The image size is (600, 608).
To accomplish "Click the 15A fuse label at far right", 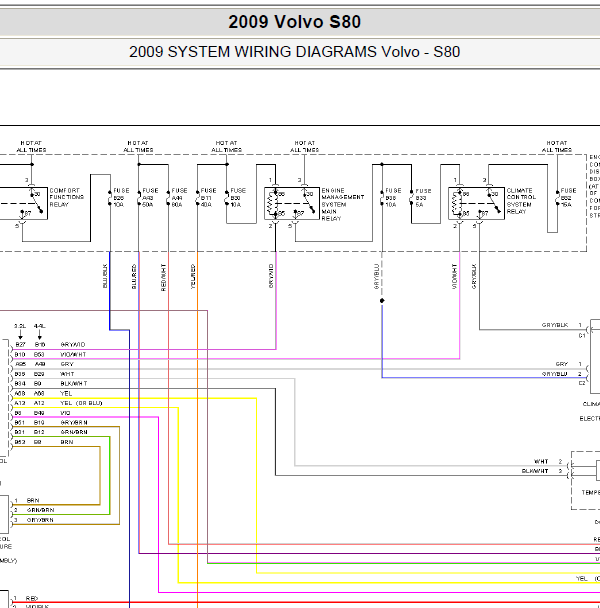I will (568, 197).
